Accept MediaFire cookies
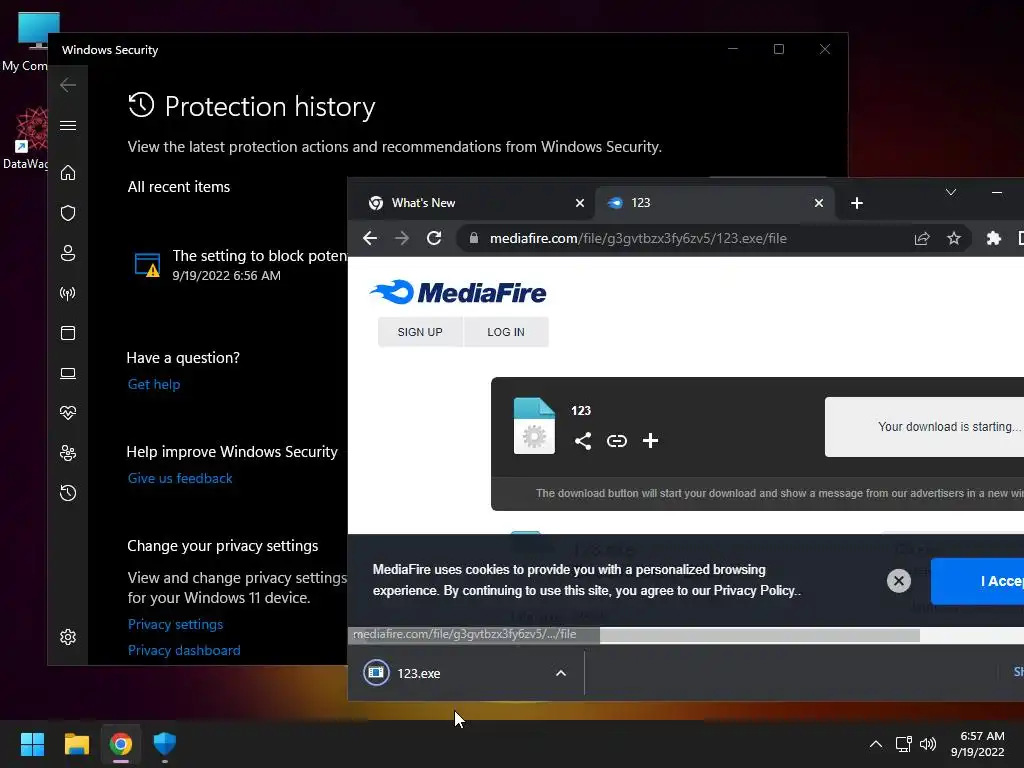The width and height of the screenshot is (1024, 768). [x=977, y=581]
